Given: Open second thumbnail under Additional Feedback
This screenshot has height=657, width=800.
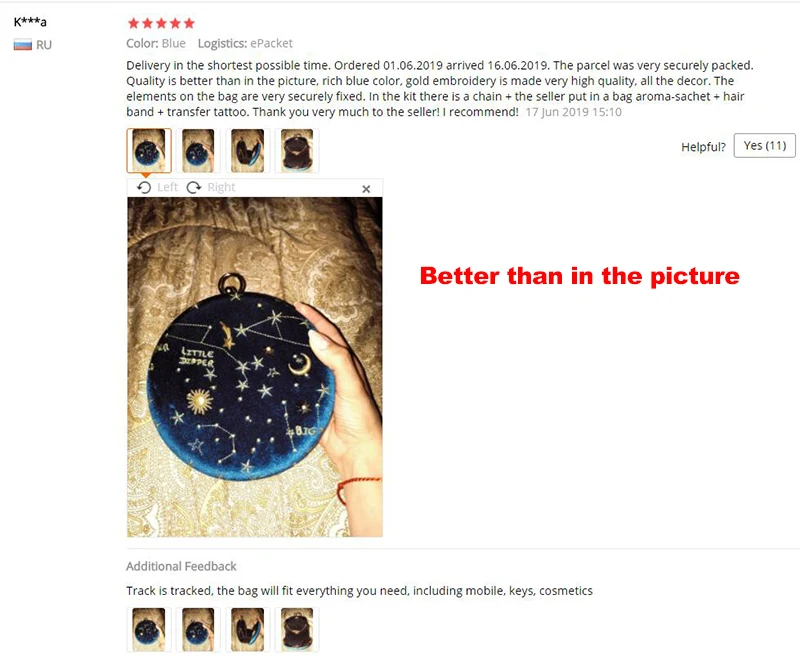Looking at the screenshot, I should [198, 629].
